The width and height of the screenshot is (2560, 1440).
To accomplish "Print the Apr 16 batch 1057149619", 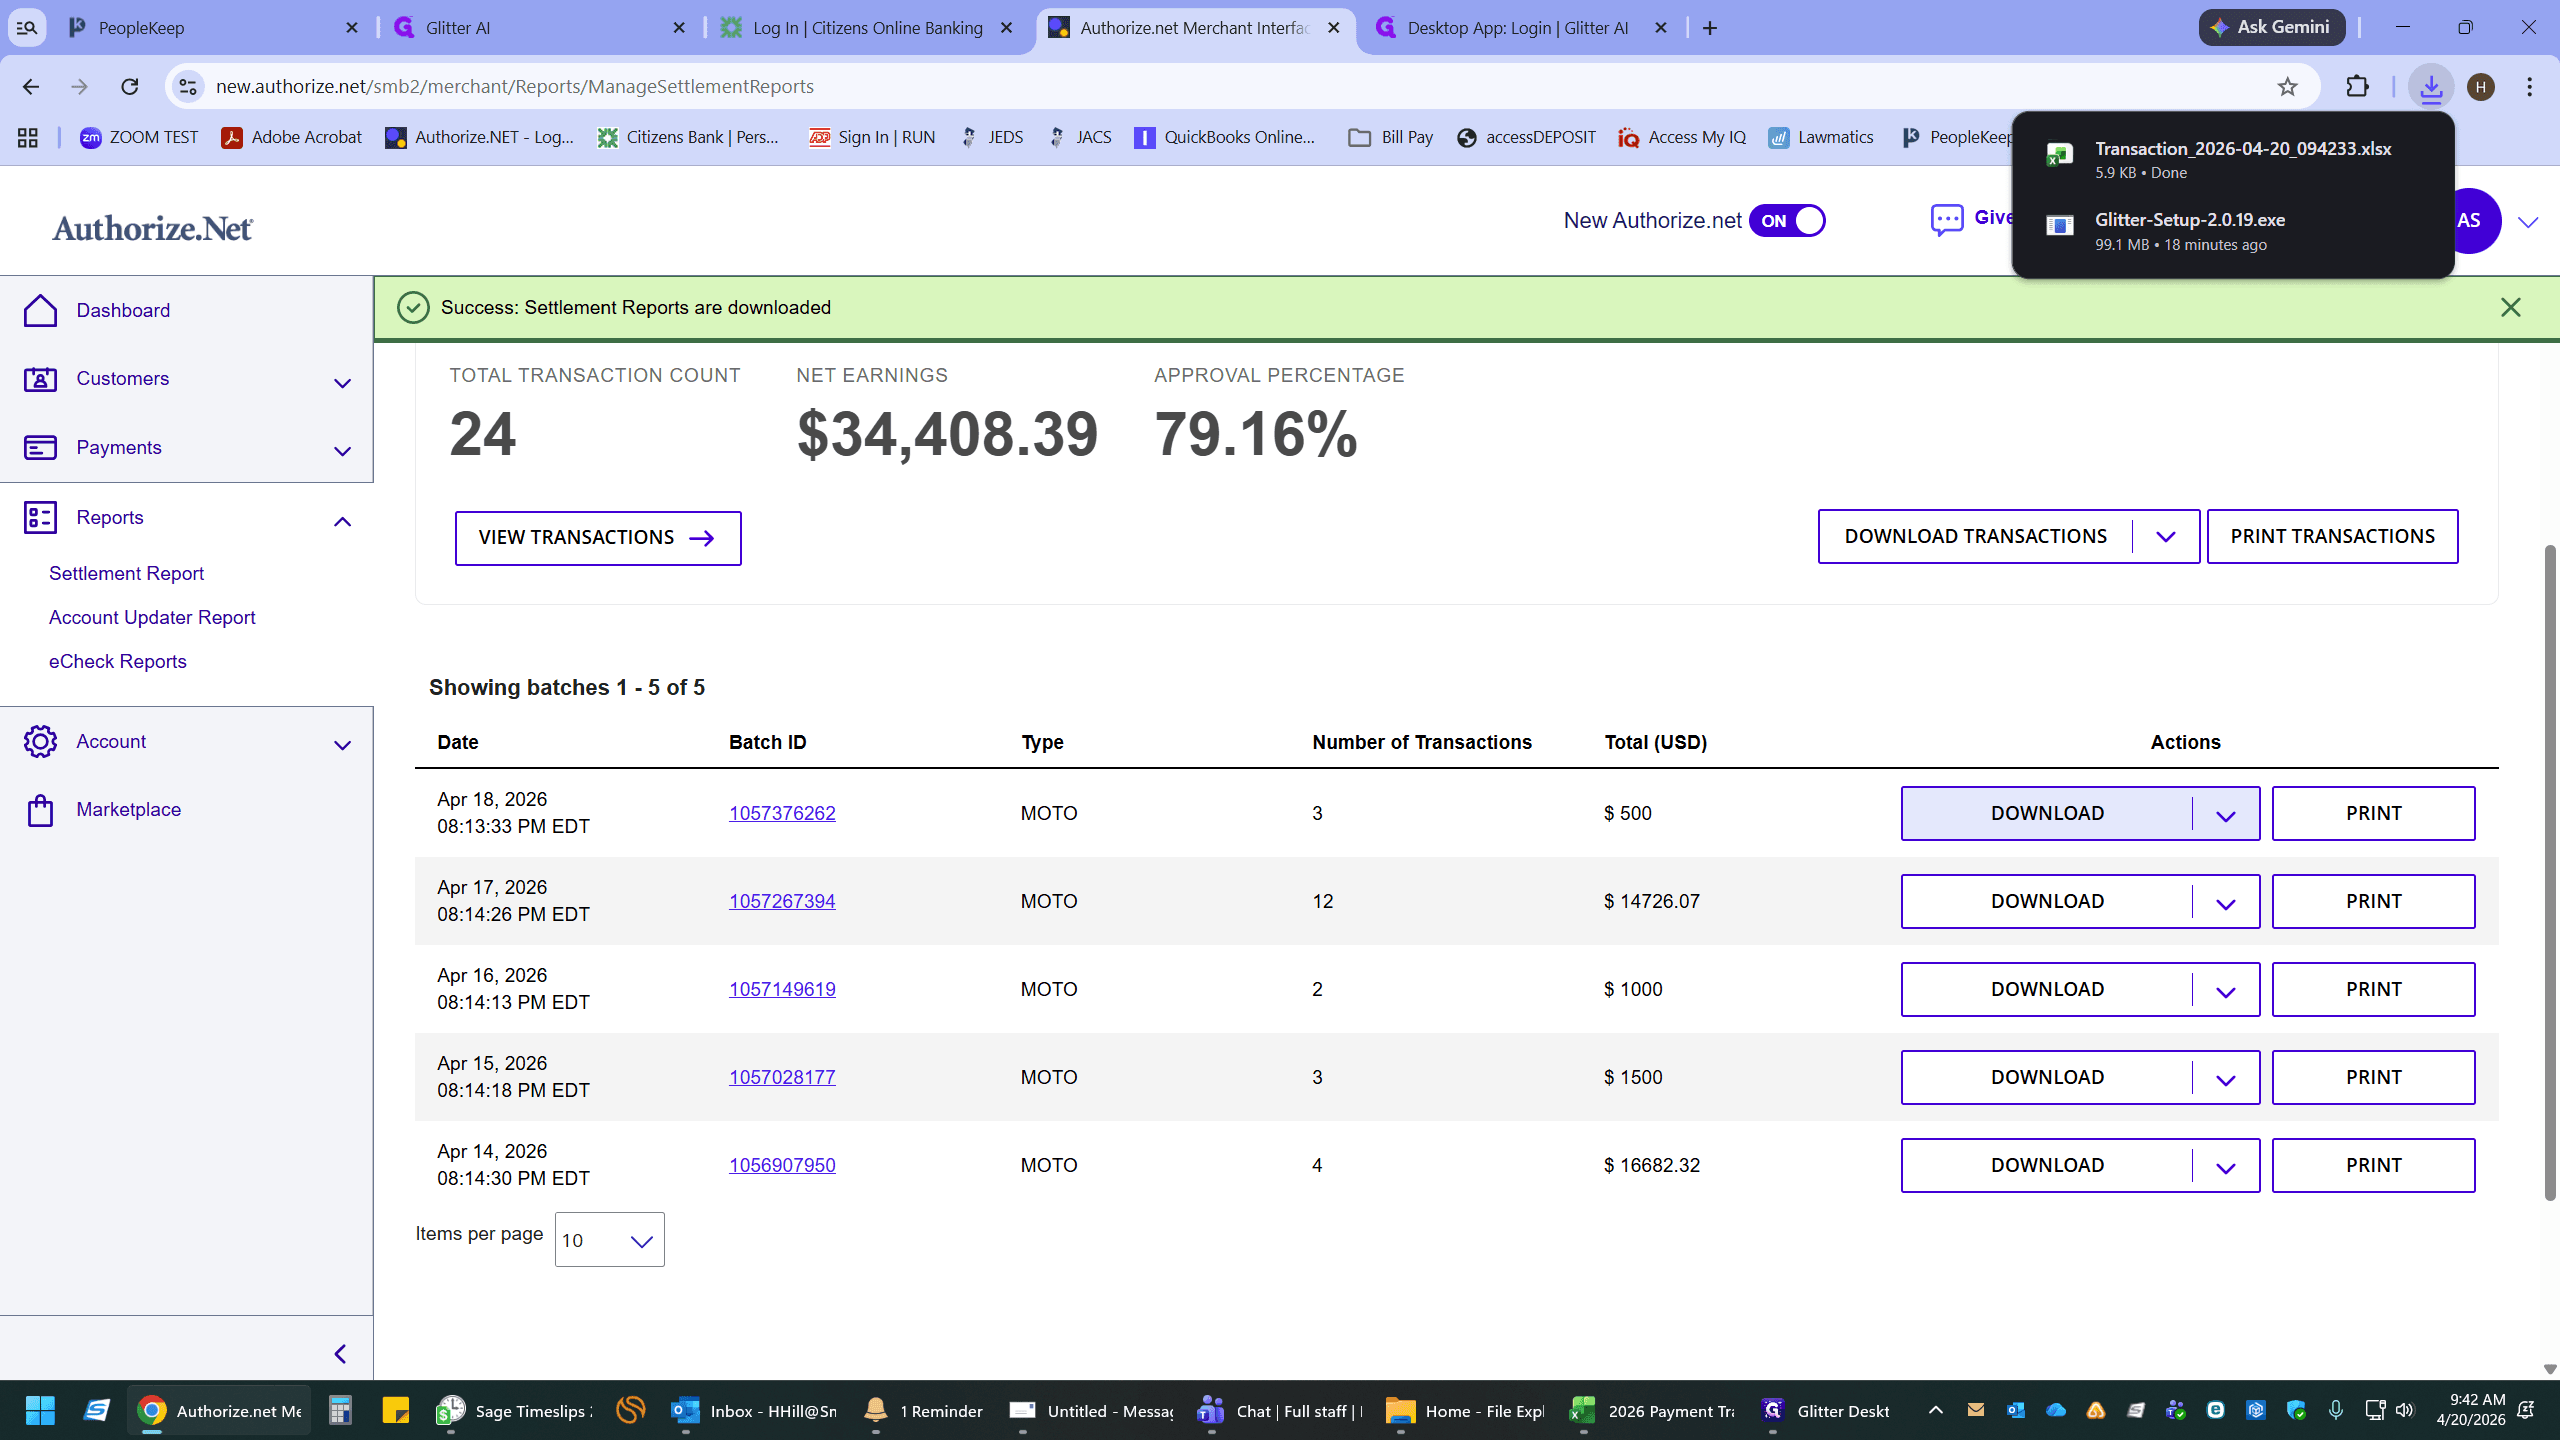I will pos(2373,989).
